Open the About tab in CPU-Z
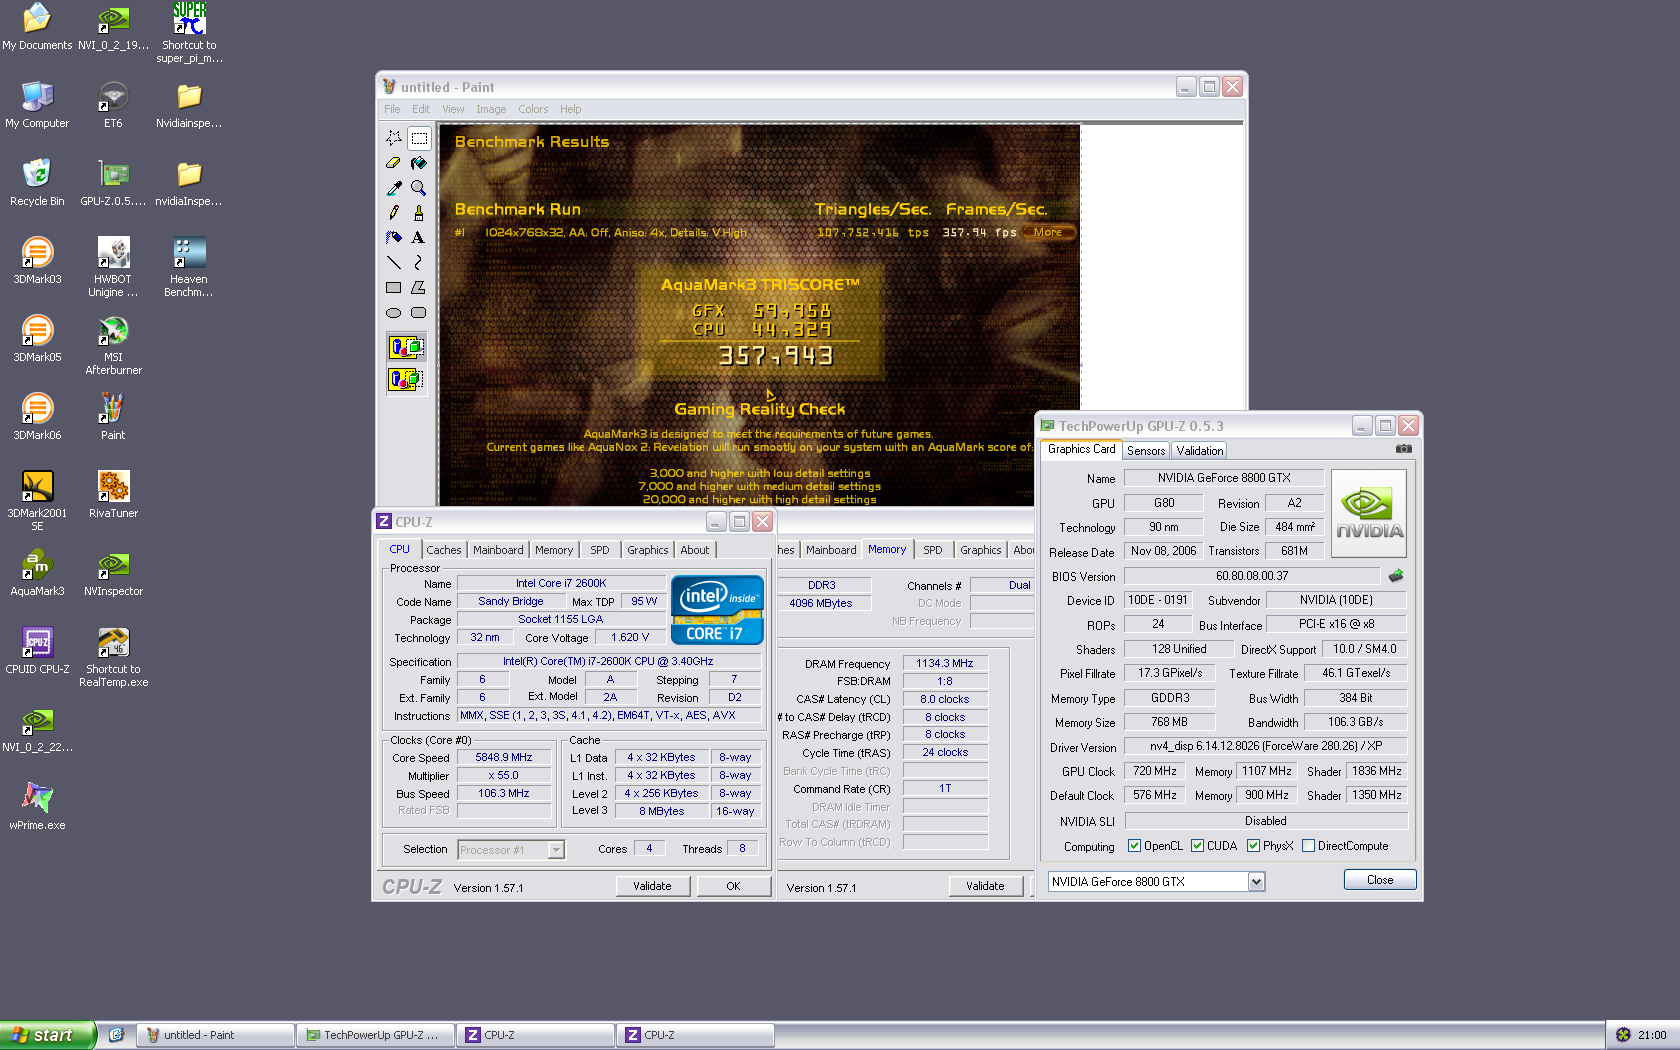Viewport: 1680px width, 1050px height. click(695, 550)
